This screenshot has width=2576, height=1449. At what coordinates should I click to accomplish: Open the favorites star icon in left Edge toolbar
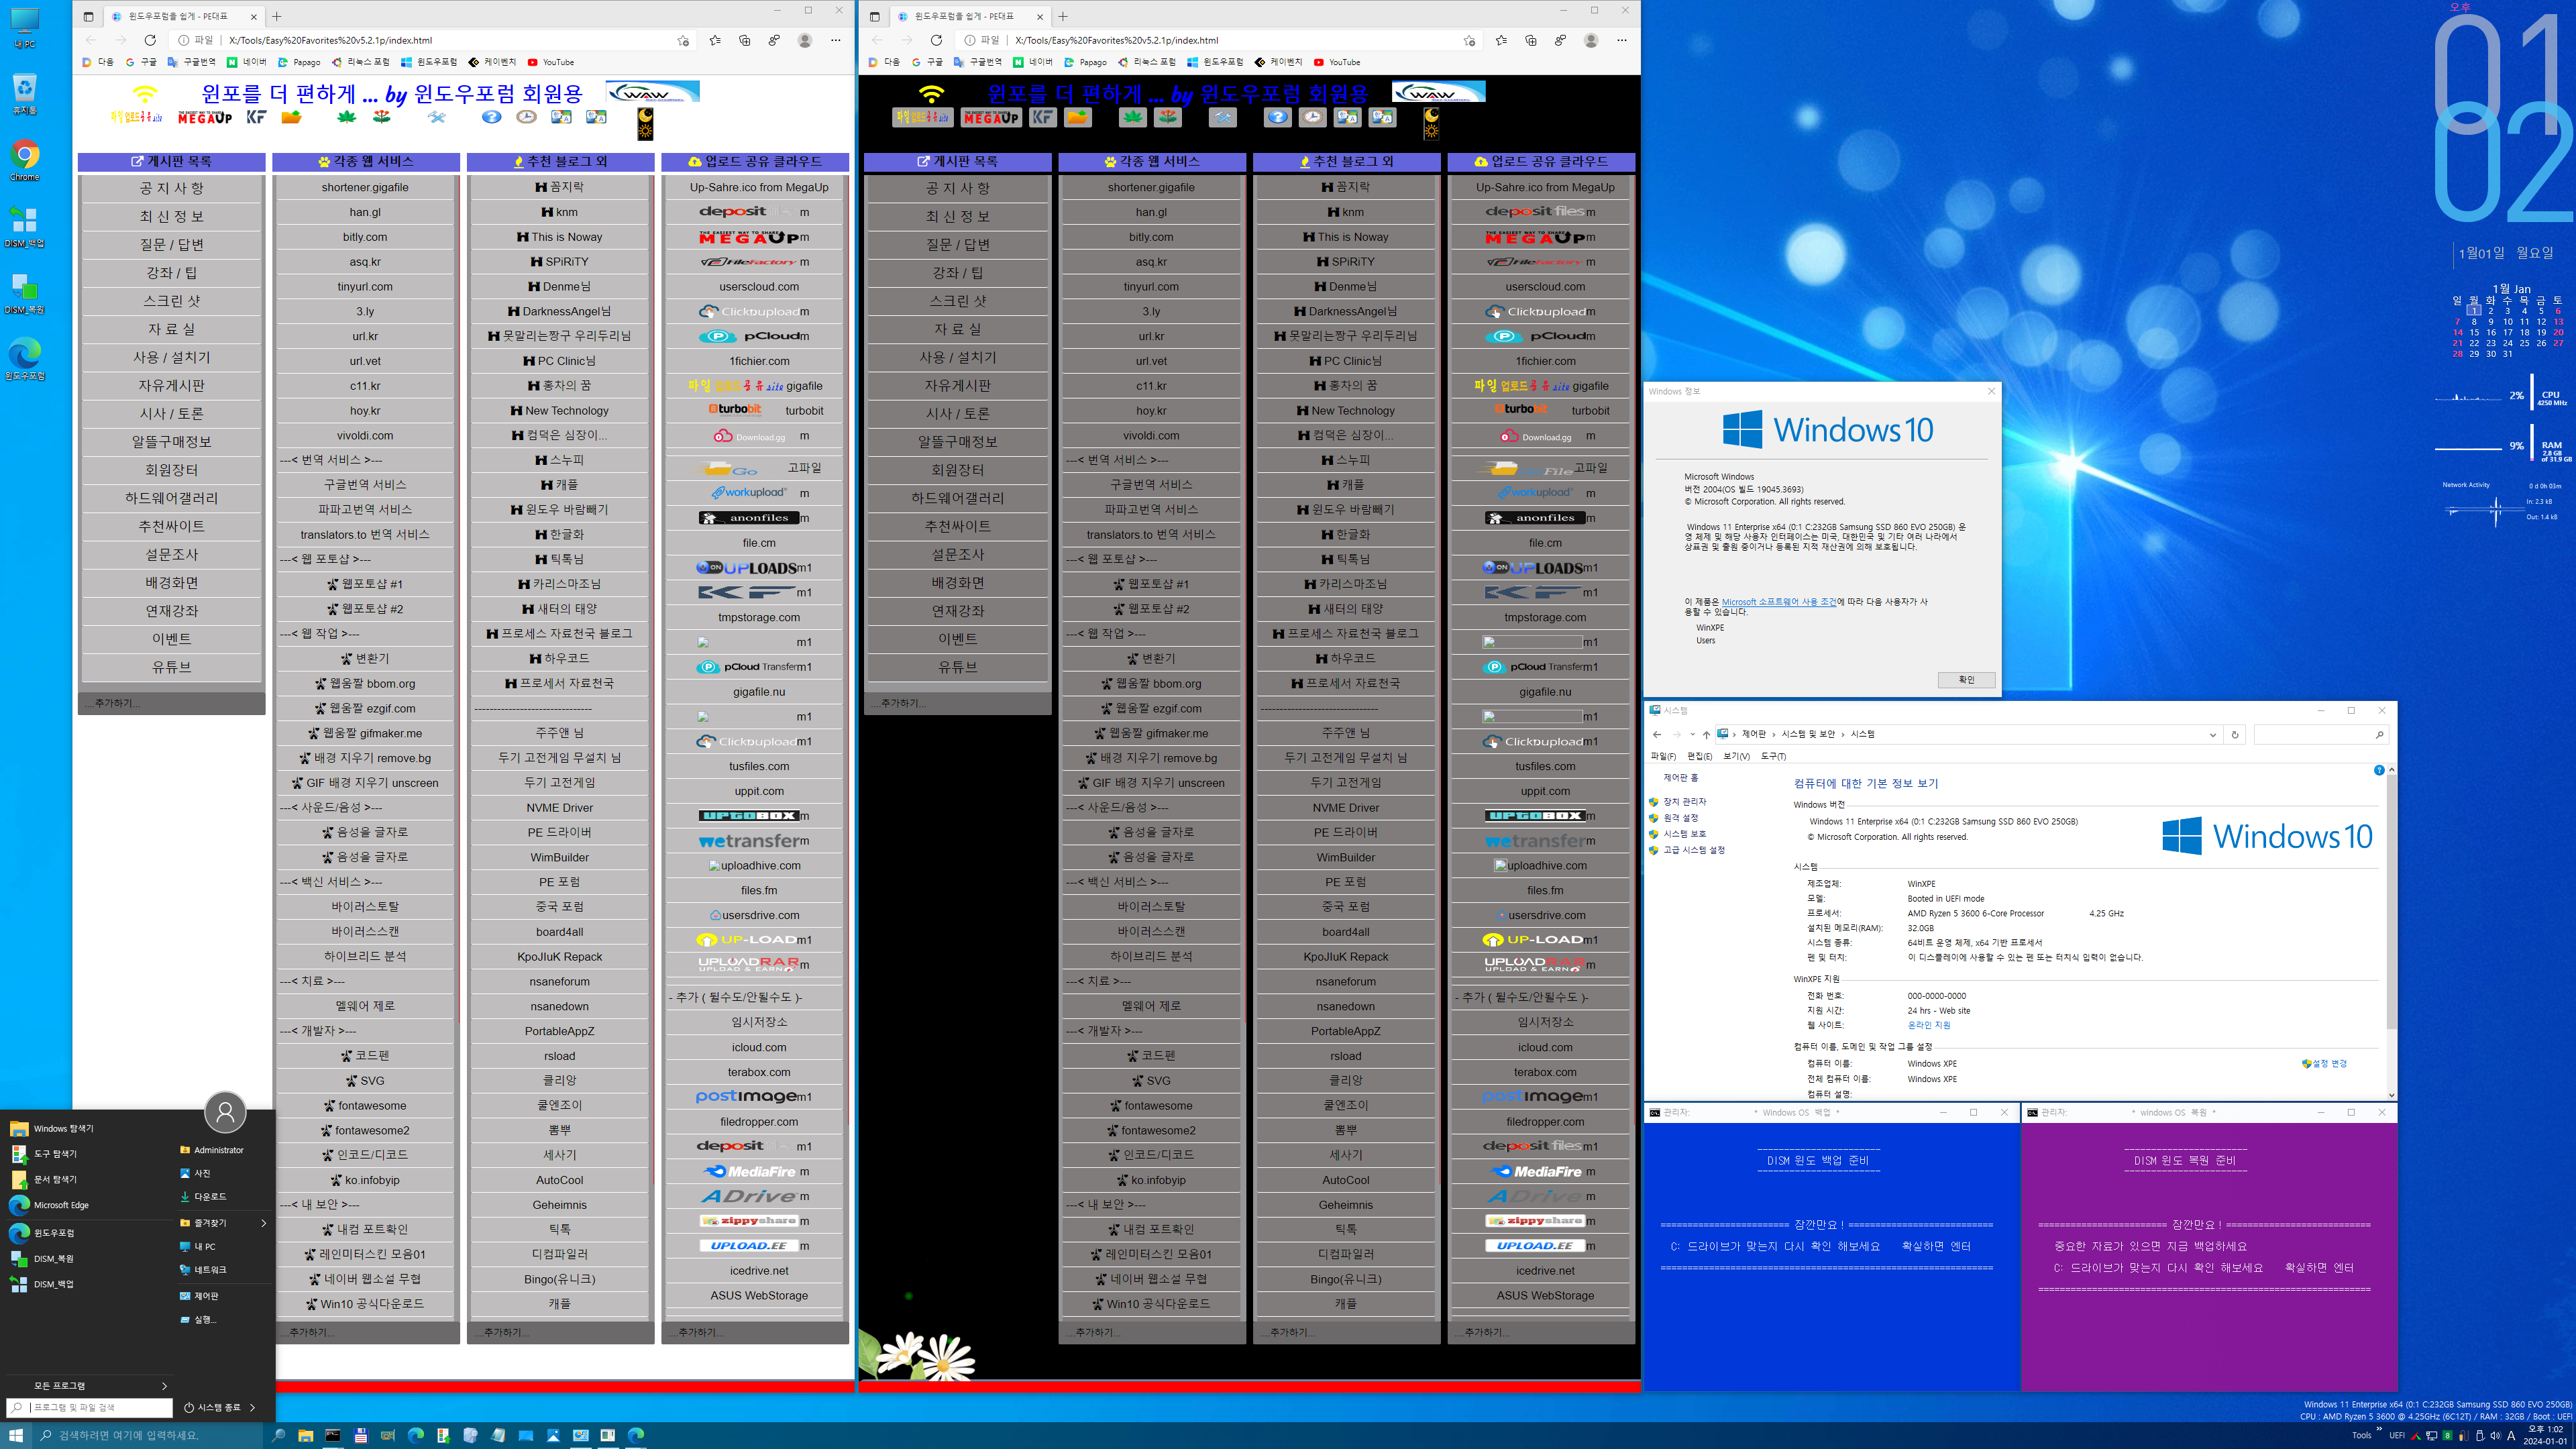click(714, 40)
